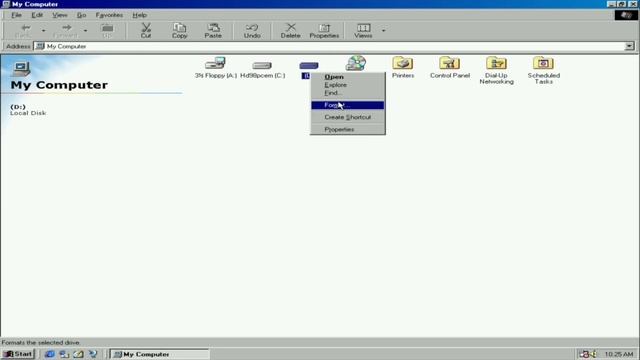Expand the Forward button history dropdown

pos(85,30)
